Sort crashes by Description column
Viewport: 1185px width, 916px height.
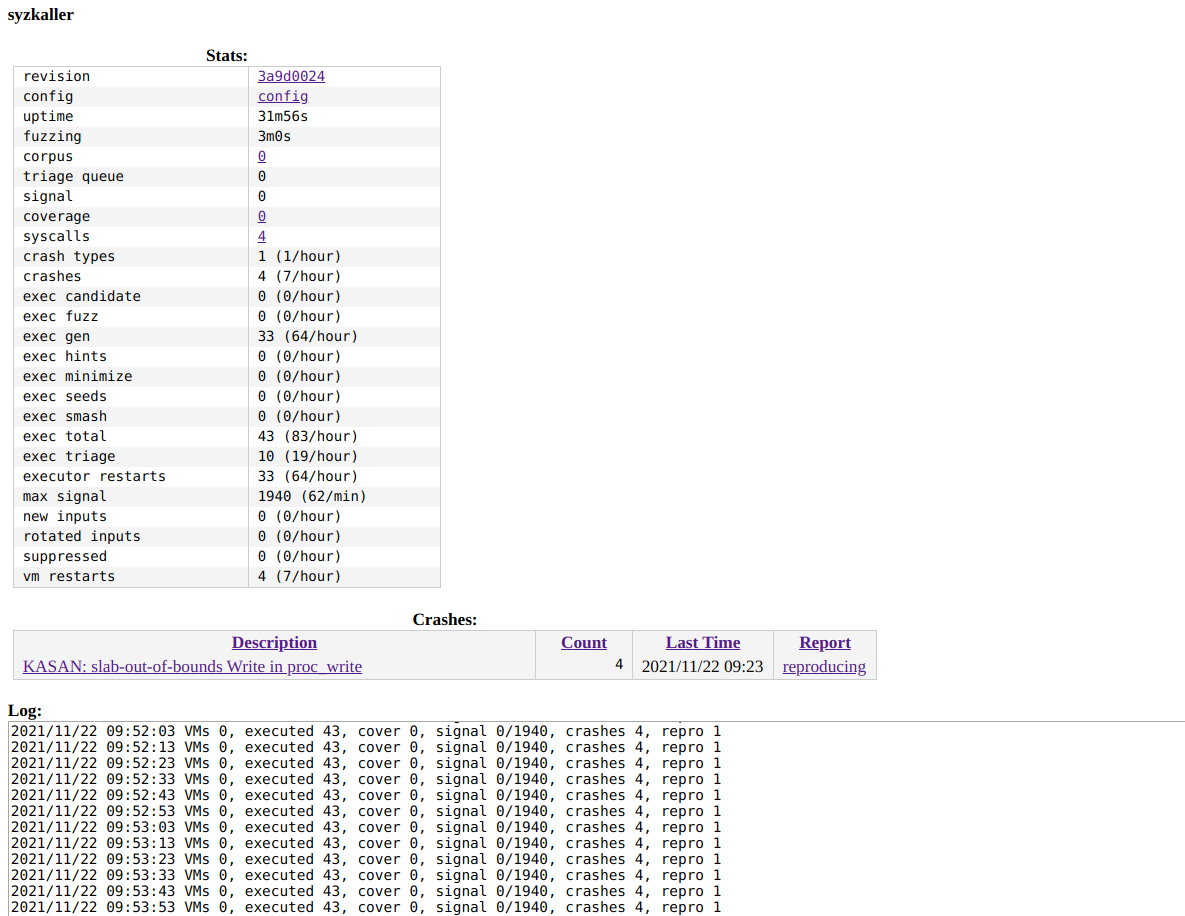click(x=274, y=642)
